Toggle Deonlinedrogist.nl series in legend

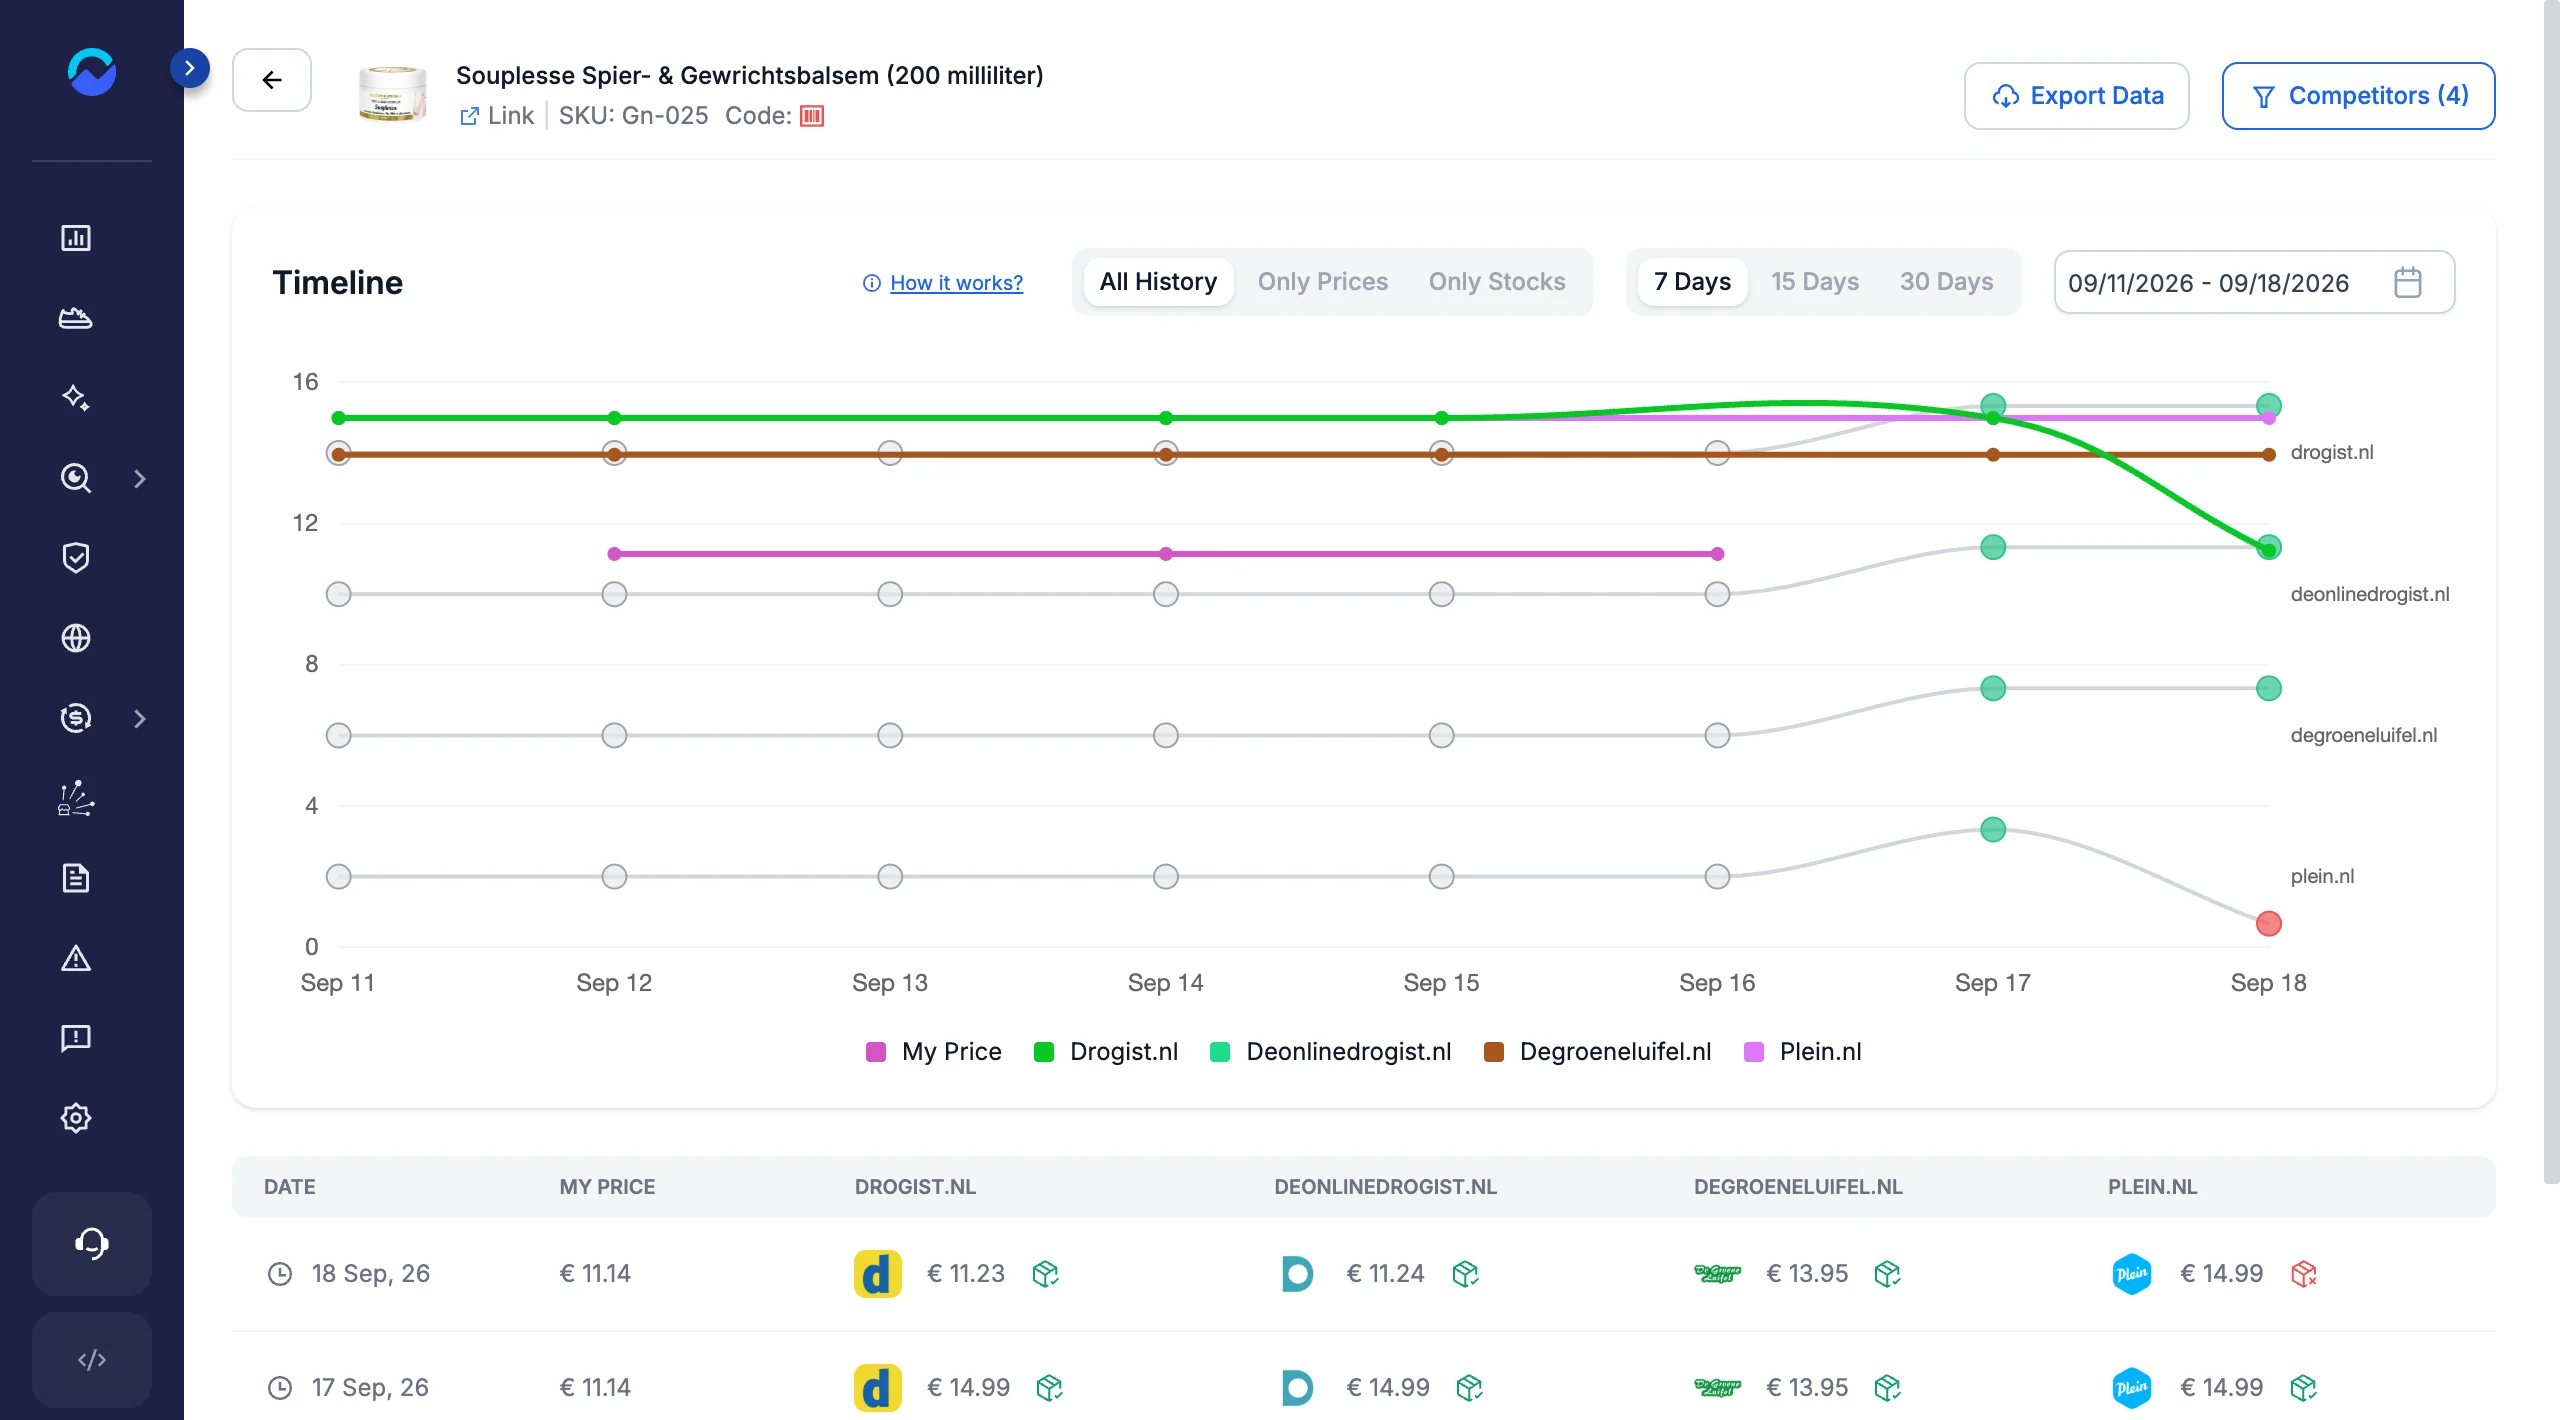pyautogui.click(x=1330, y=1052)
